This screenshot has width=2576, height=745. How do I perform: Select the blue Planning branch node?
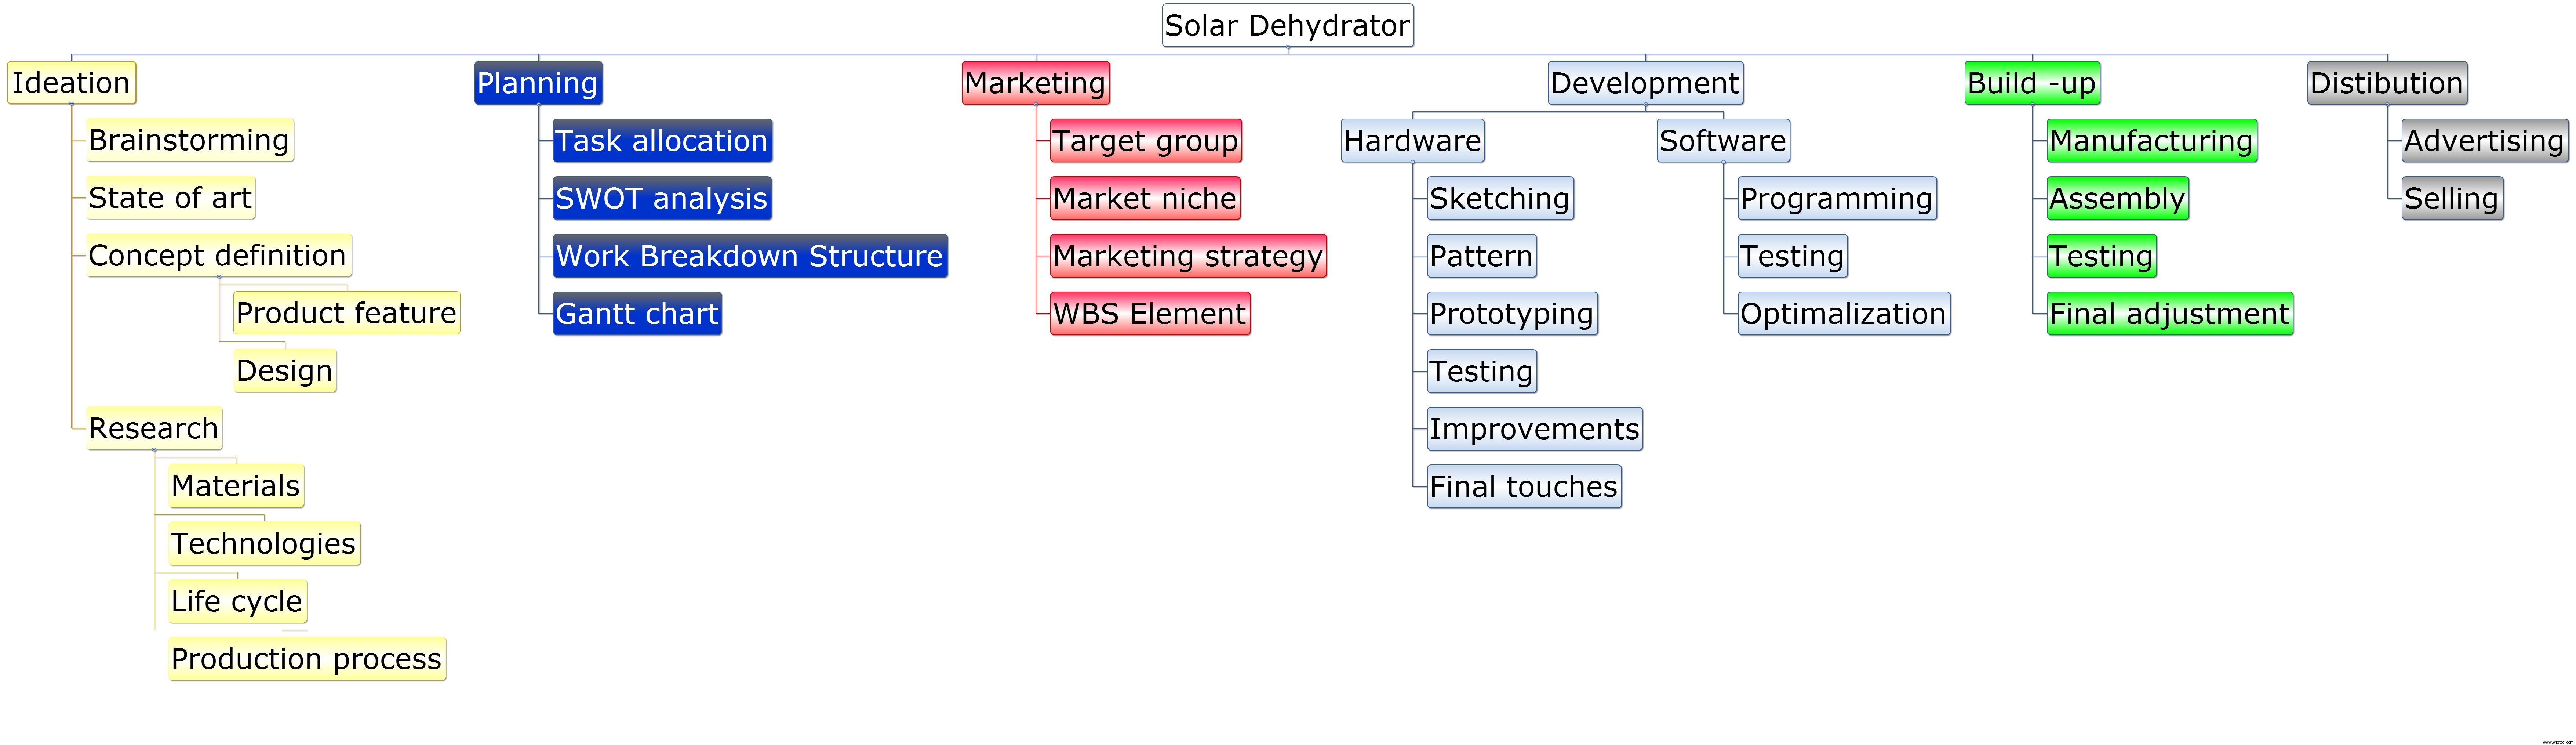point(538,83)
